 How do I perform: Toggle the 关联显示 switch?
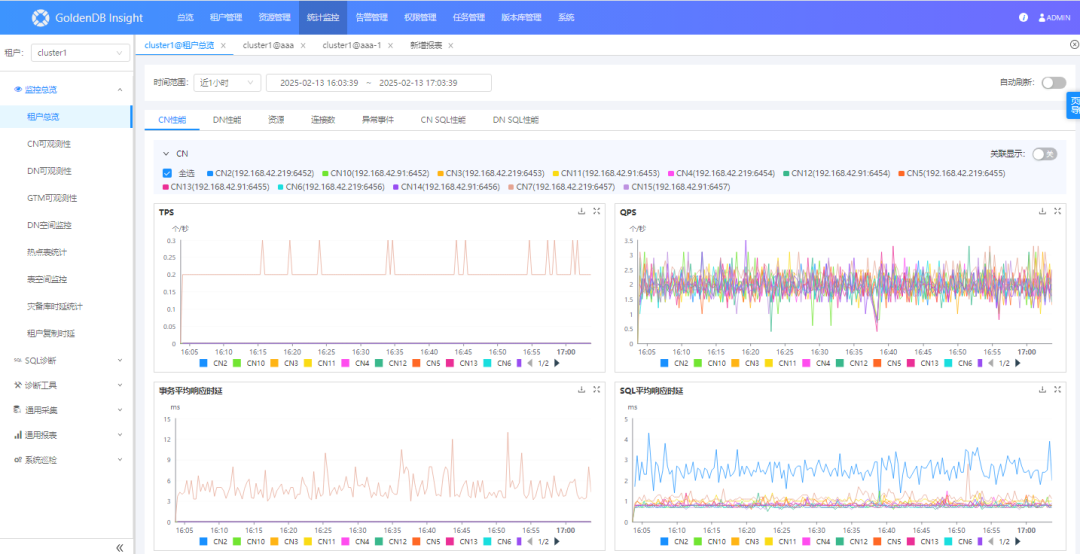point(1044,154)
